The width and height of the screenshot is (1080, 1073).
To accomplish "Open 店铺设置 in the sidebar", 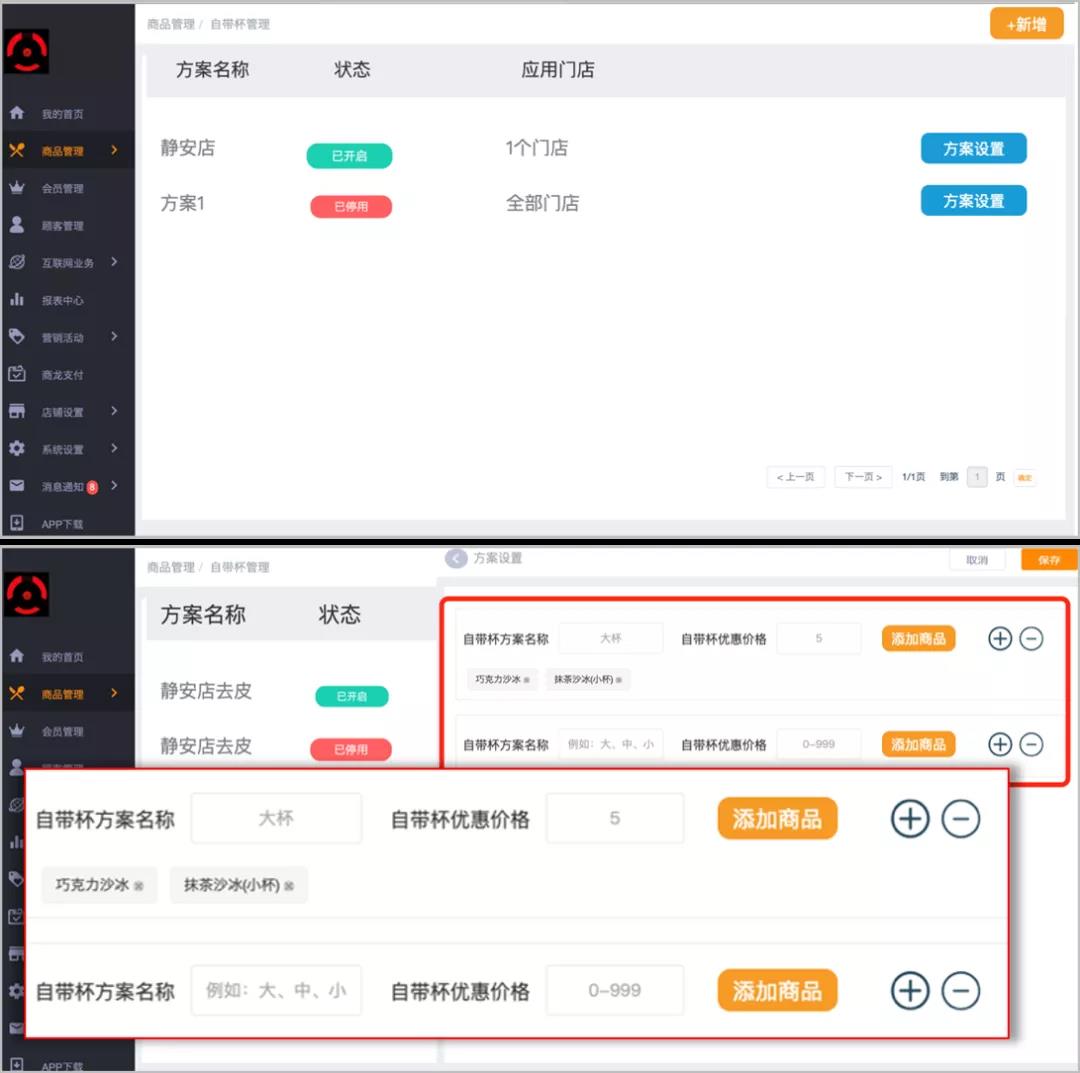I will [x=62, y=411].
